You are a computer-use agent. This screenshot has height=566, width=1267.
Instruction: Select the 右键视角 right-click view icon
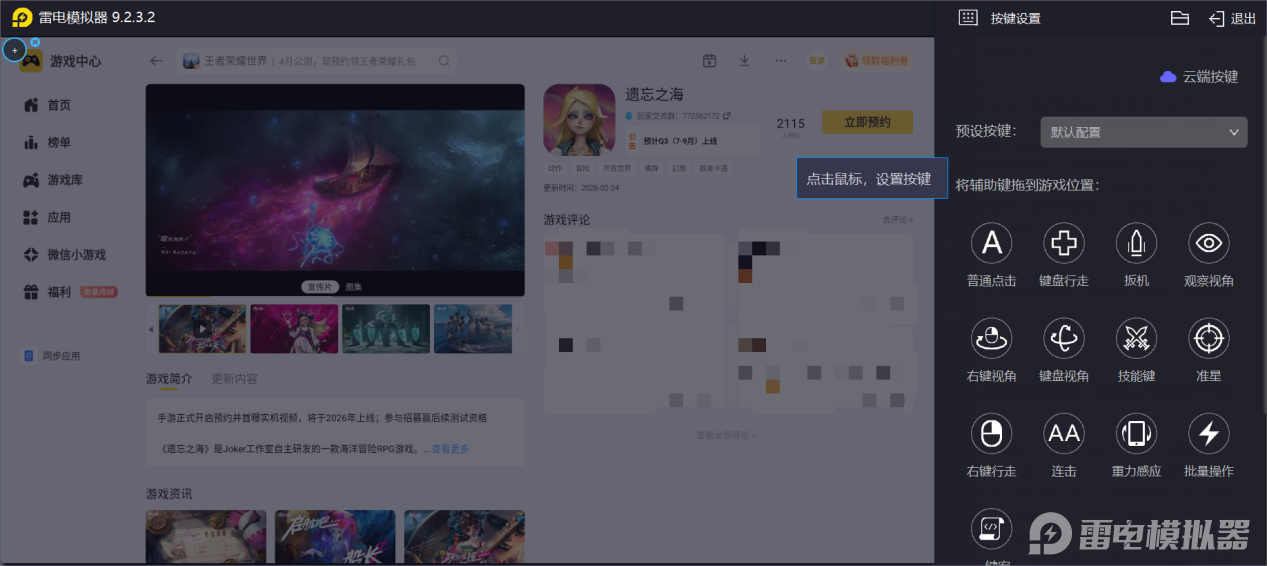click(x=992, y=338)
